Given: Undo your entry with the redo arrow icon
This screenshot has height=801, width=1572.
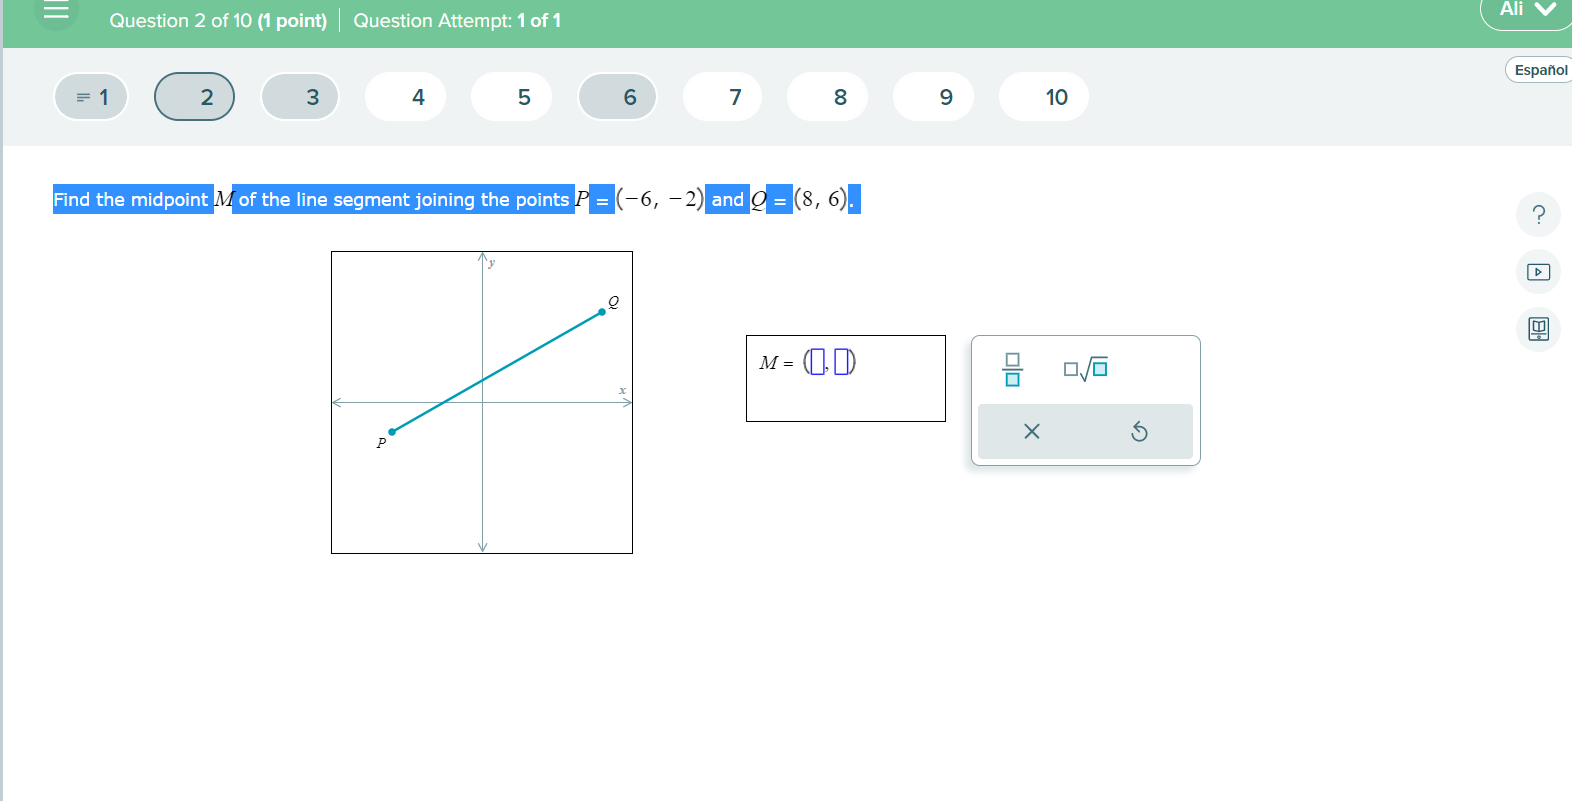Looking at the screenshot, I should [x=1140, y=431].
